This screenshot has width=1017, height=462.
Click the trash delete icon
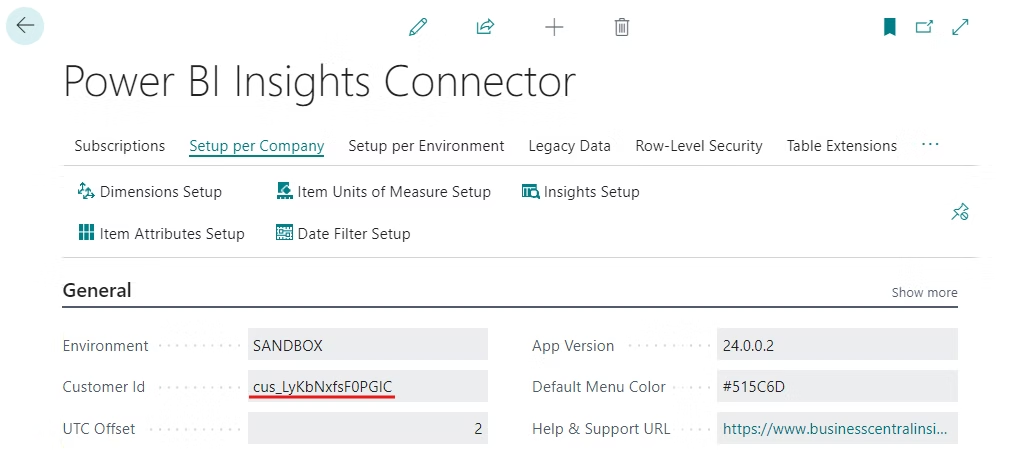coord(621,27)
